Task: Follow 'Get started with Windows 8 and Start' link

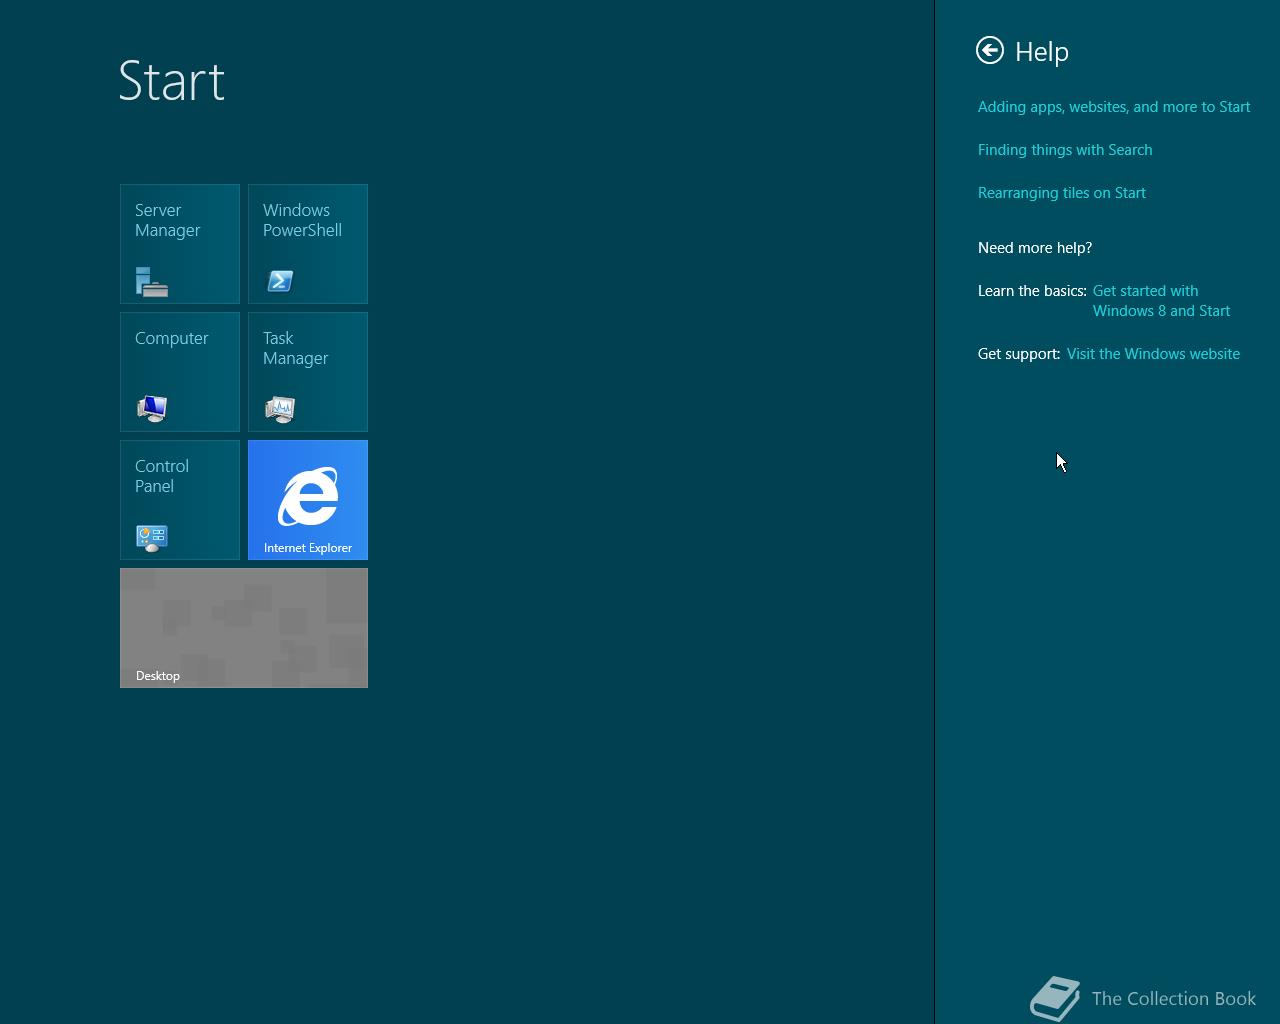Action: [x=1161, y=301]
